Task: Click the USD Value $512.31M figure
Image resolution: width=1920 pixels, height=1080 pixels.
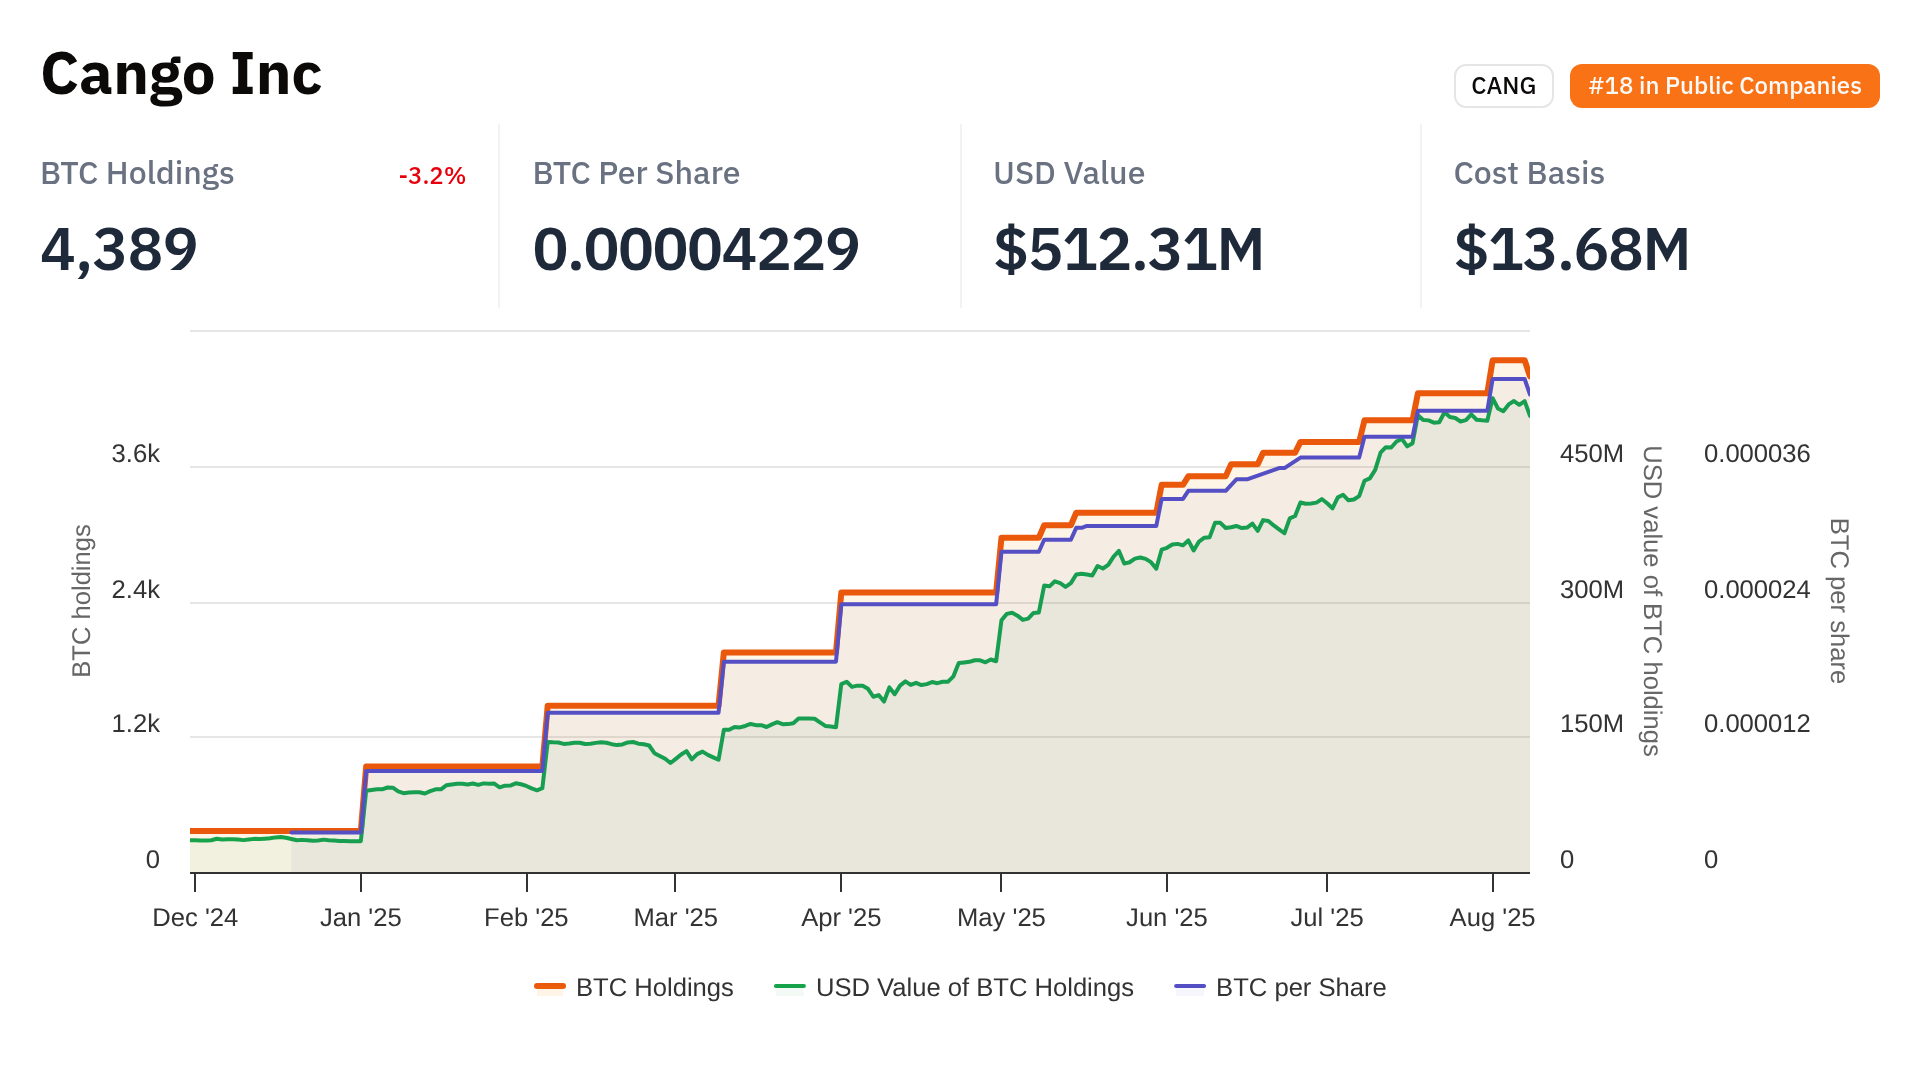Action: [x=1129, y=249]
